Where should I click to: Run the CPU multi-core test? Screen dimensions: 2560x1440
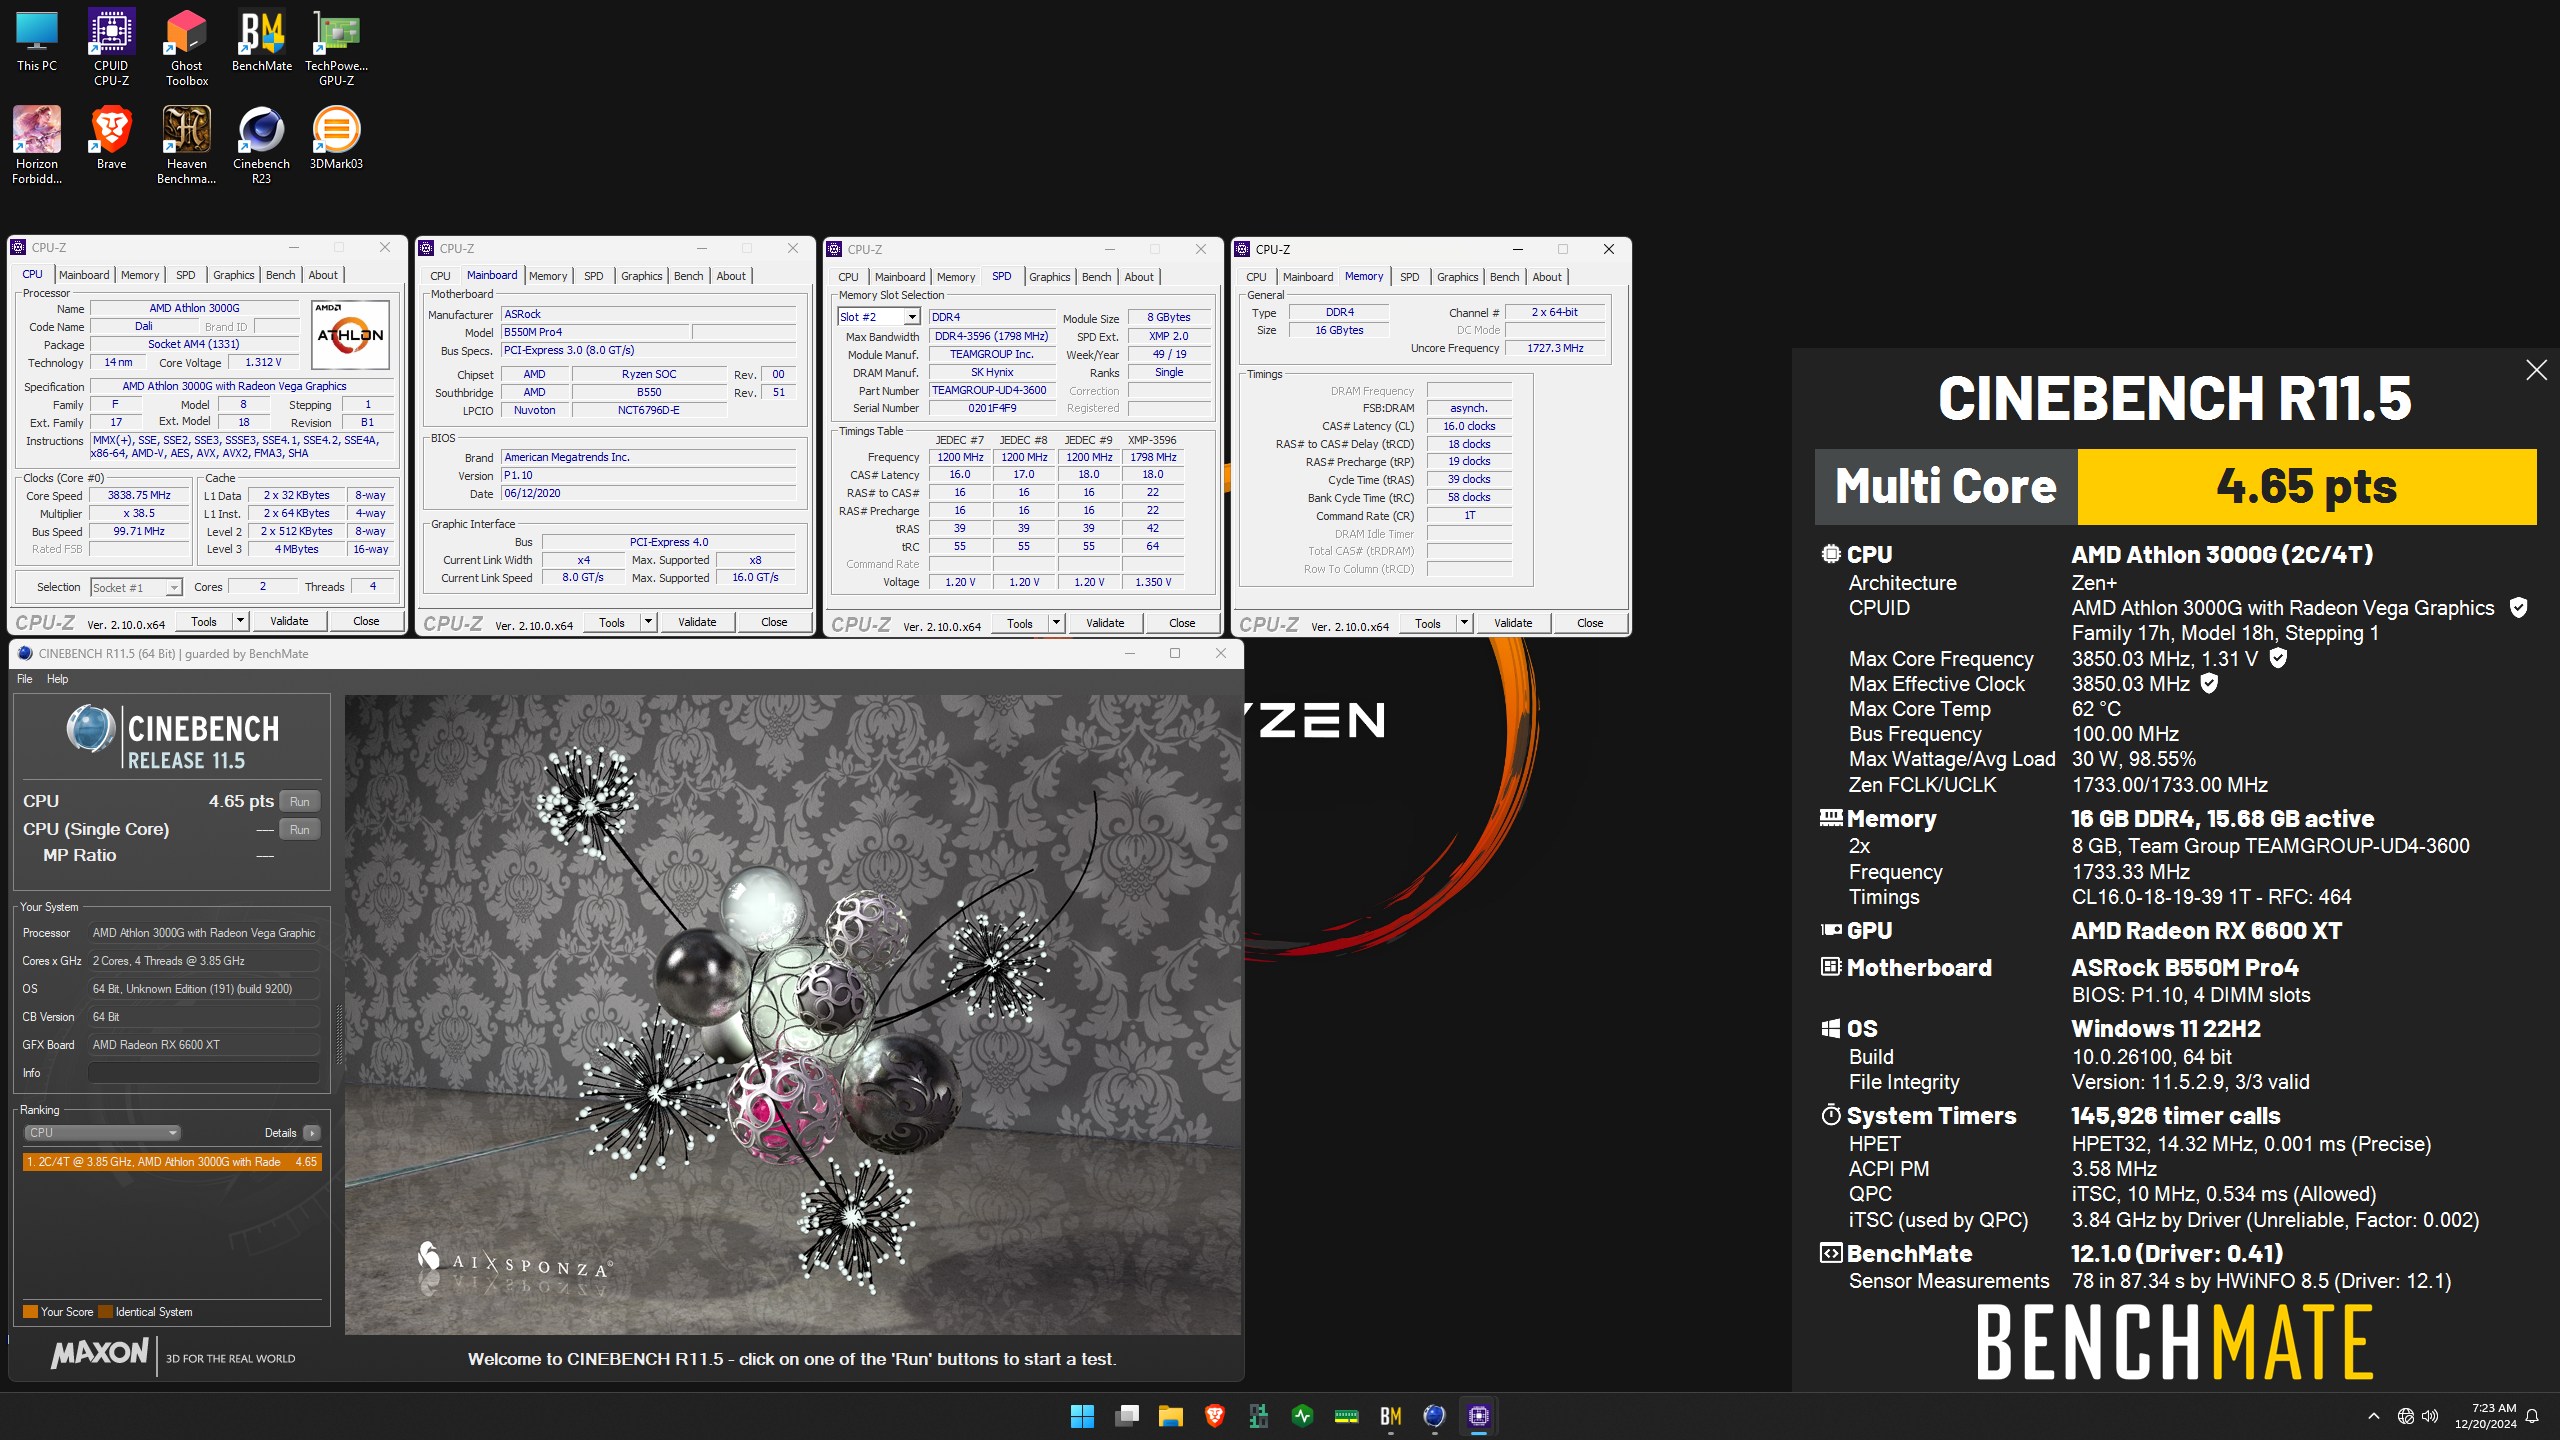300,801
